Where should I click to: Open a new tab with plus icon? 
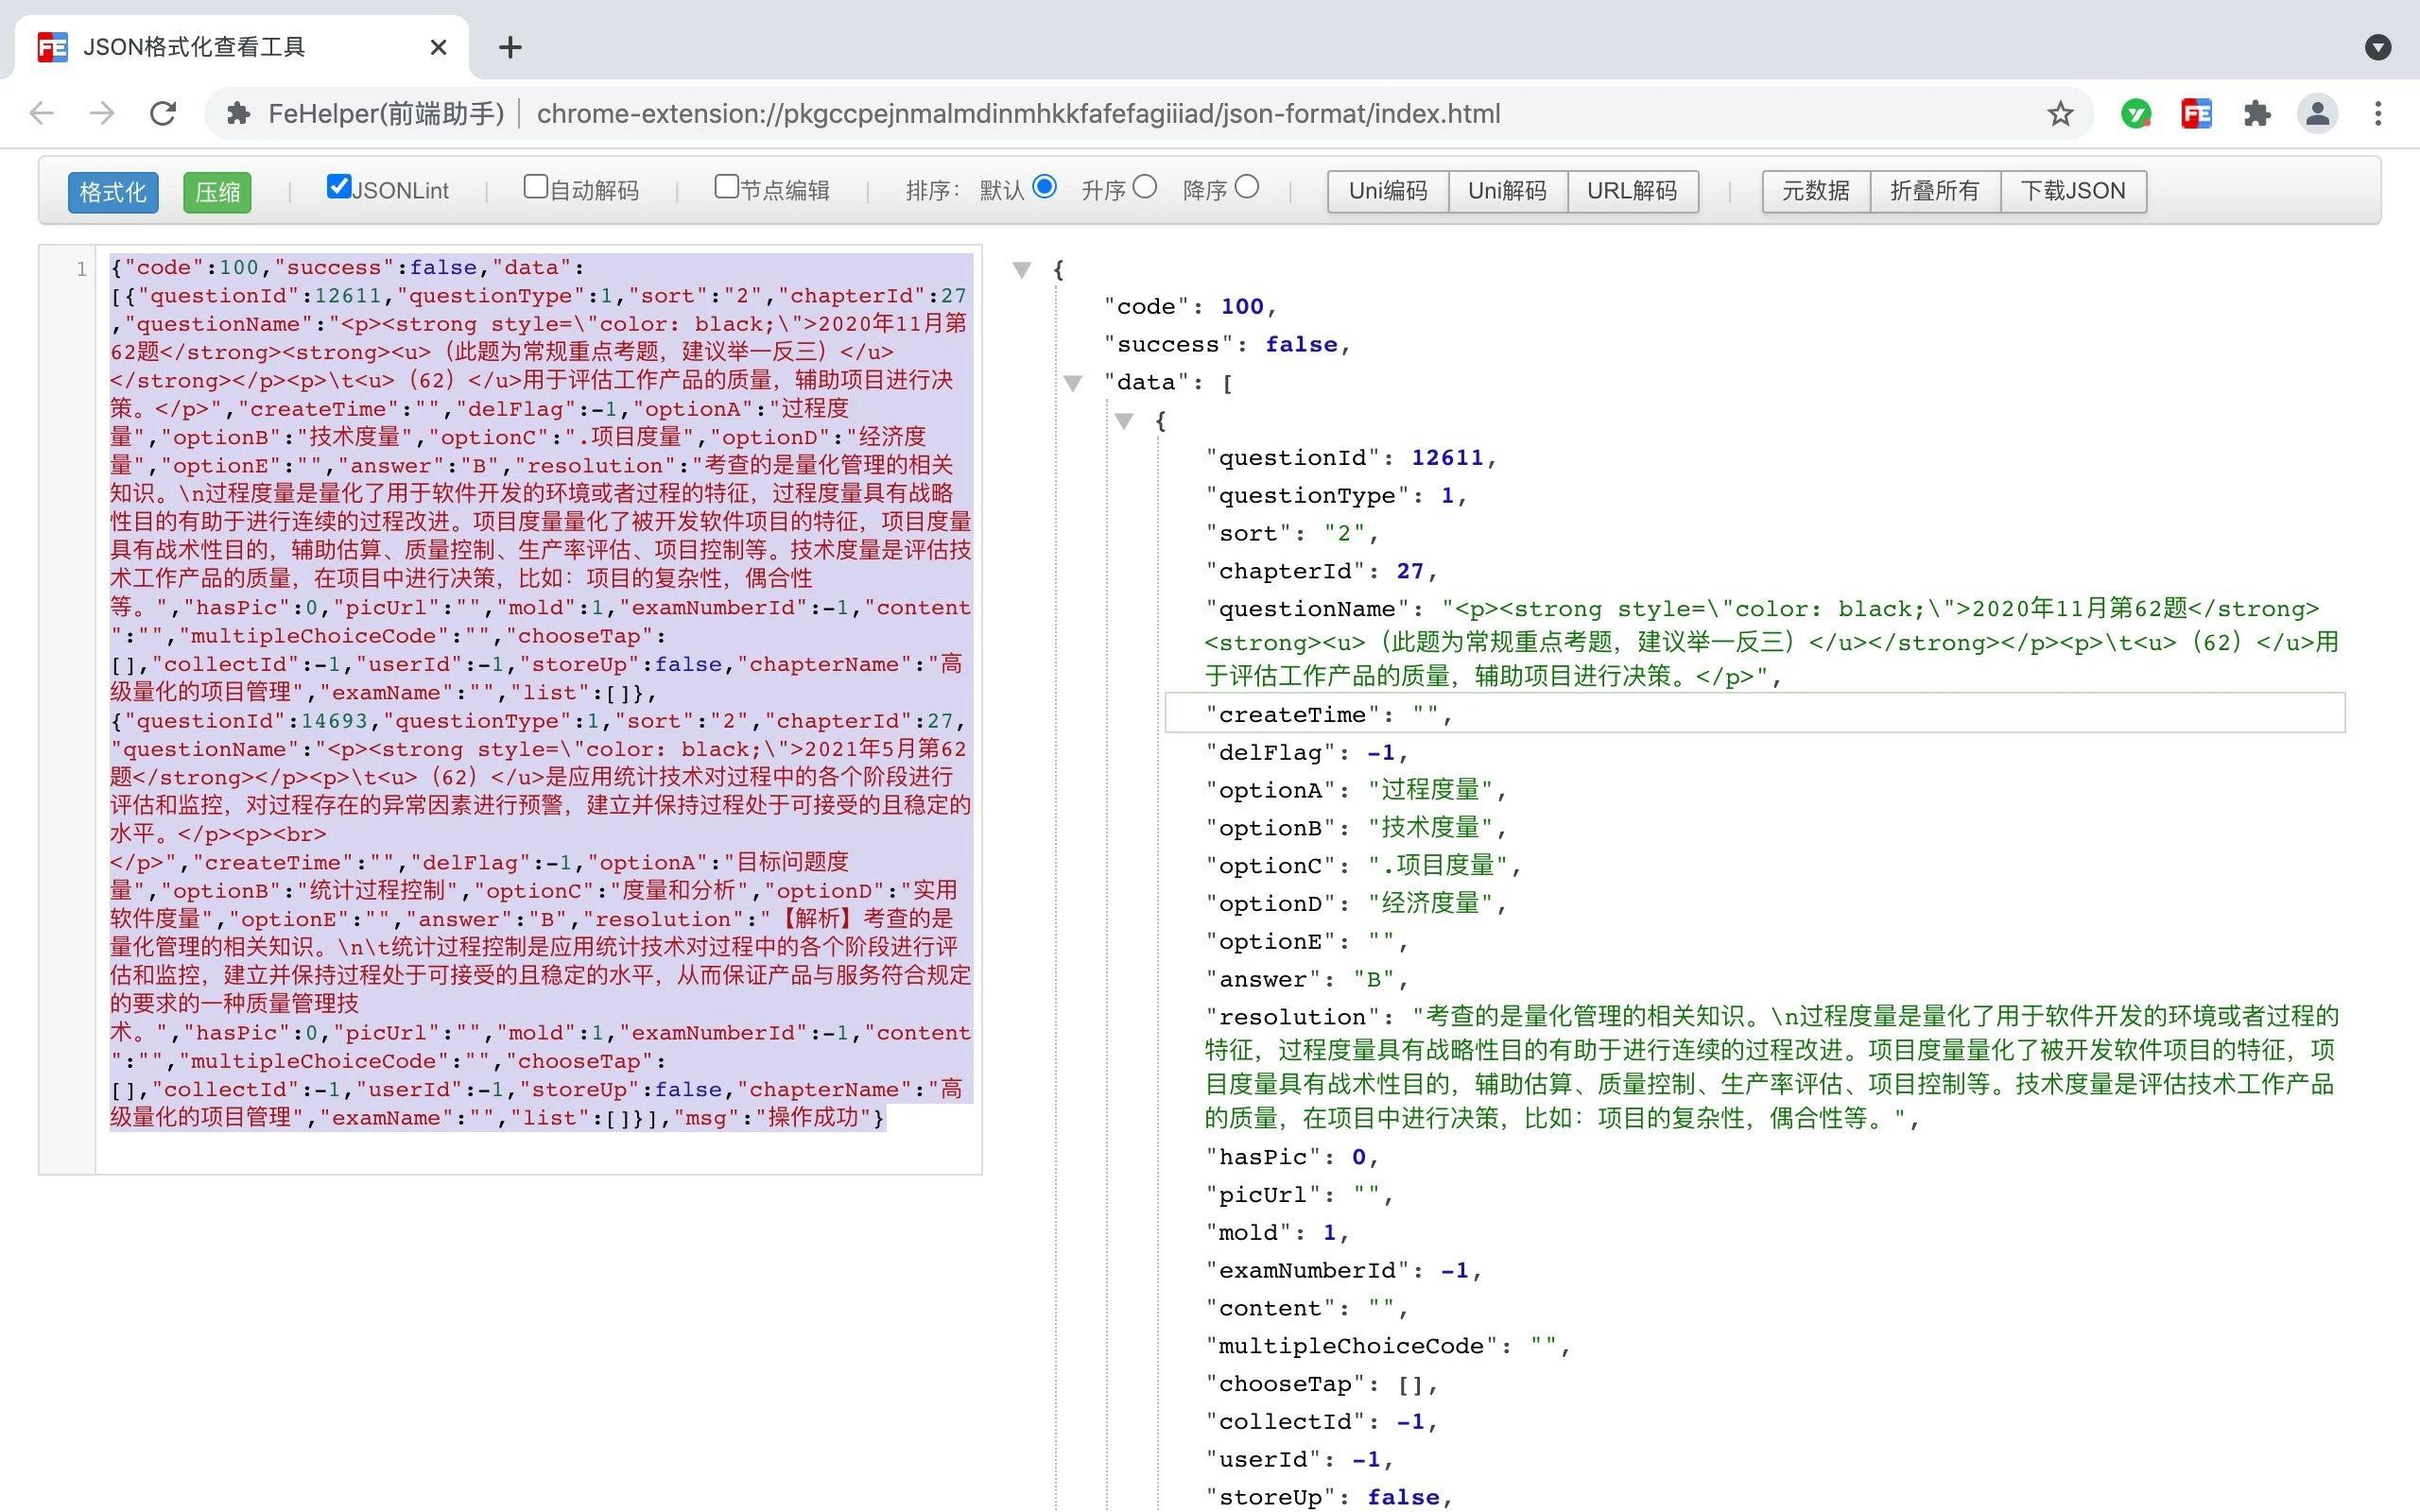510,47
